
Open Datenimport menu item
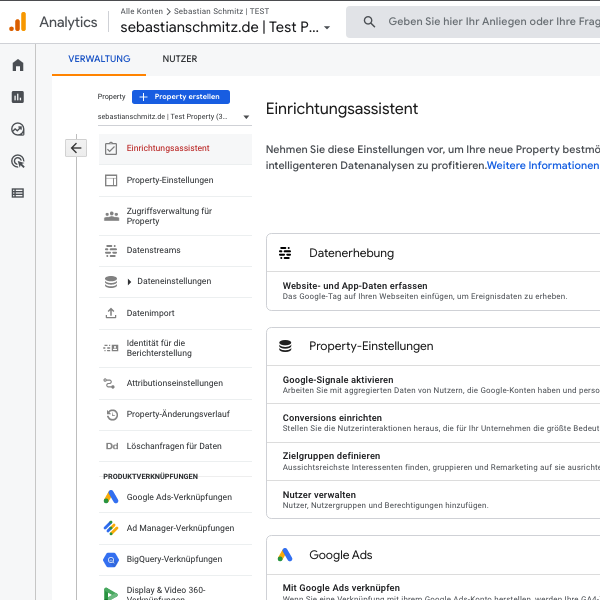coord(175,313)
